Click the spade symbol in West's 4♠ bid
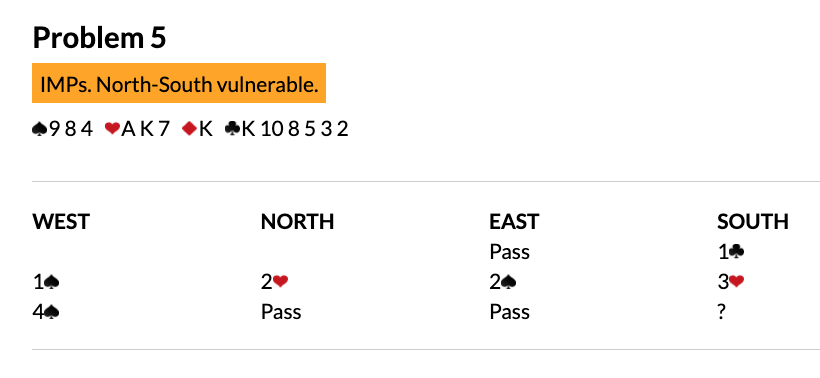The width and height of the screenshot is (820, 378). (52, 313)
